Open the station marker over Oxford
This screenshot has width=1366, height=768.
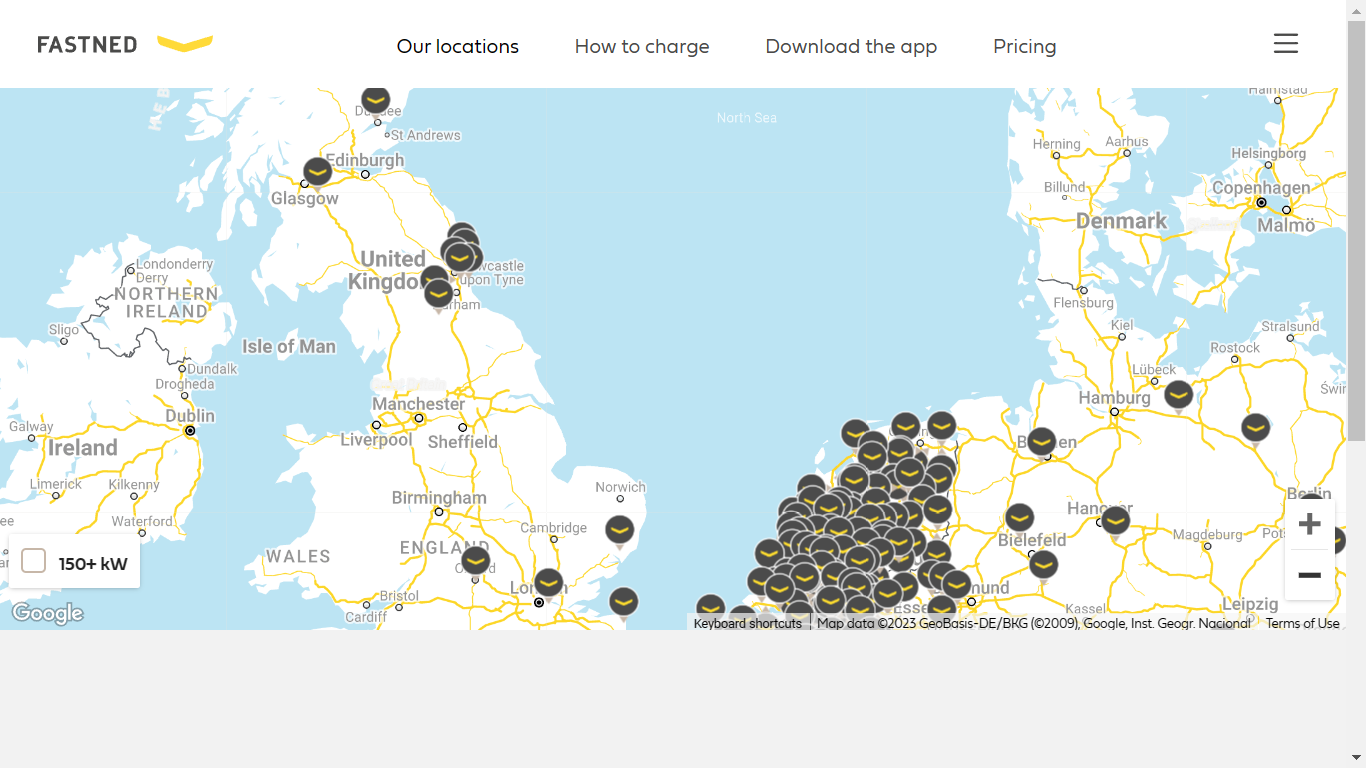[475, 562]
